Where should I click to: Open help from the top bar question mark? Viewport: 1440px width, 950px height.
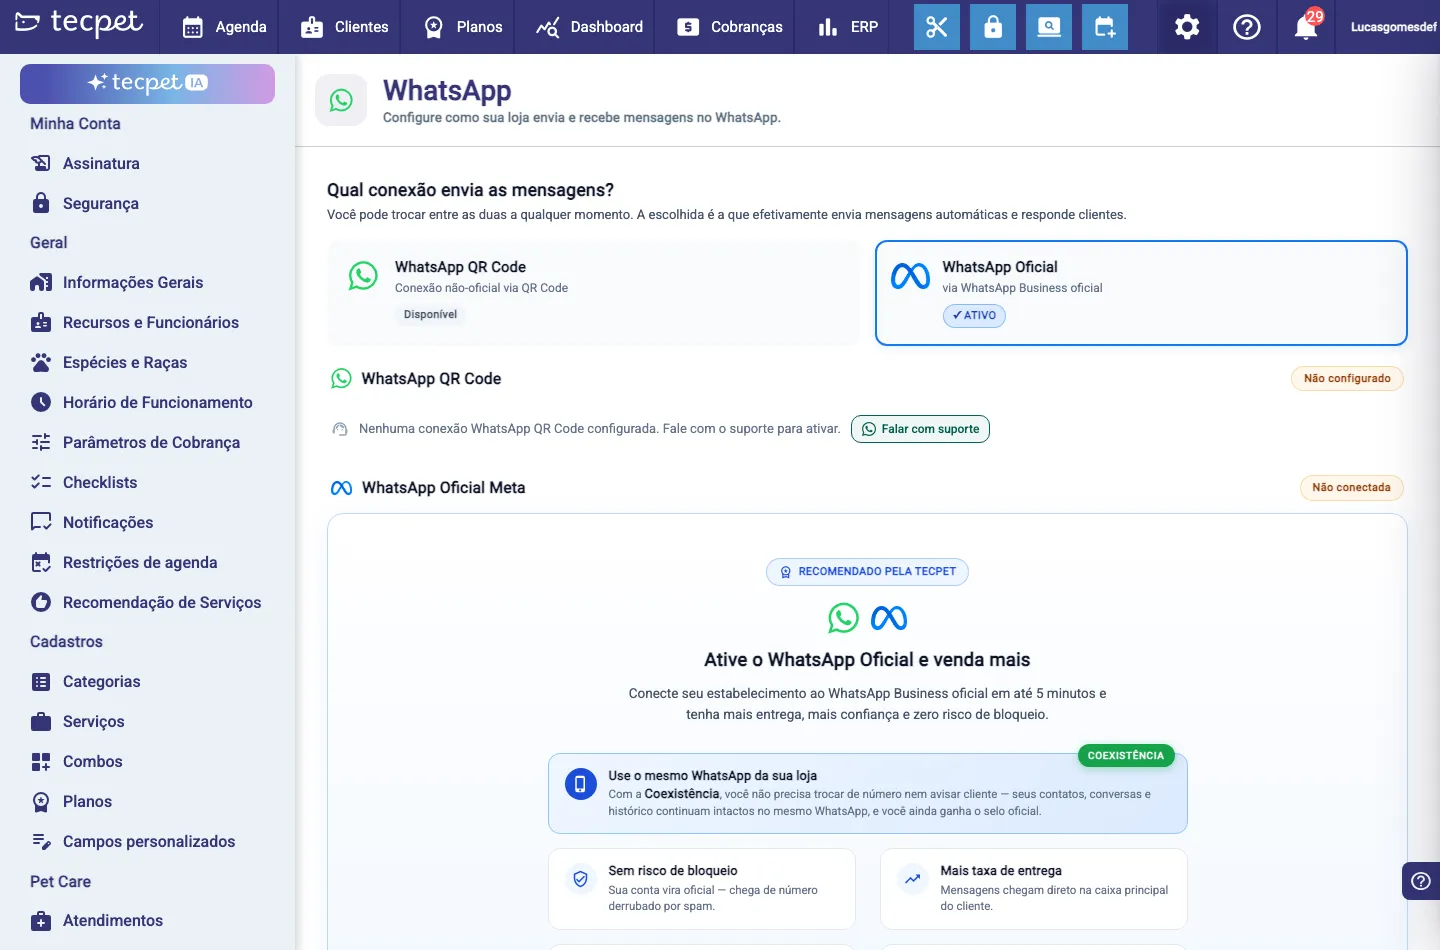[1247, 27]
